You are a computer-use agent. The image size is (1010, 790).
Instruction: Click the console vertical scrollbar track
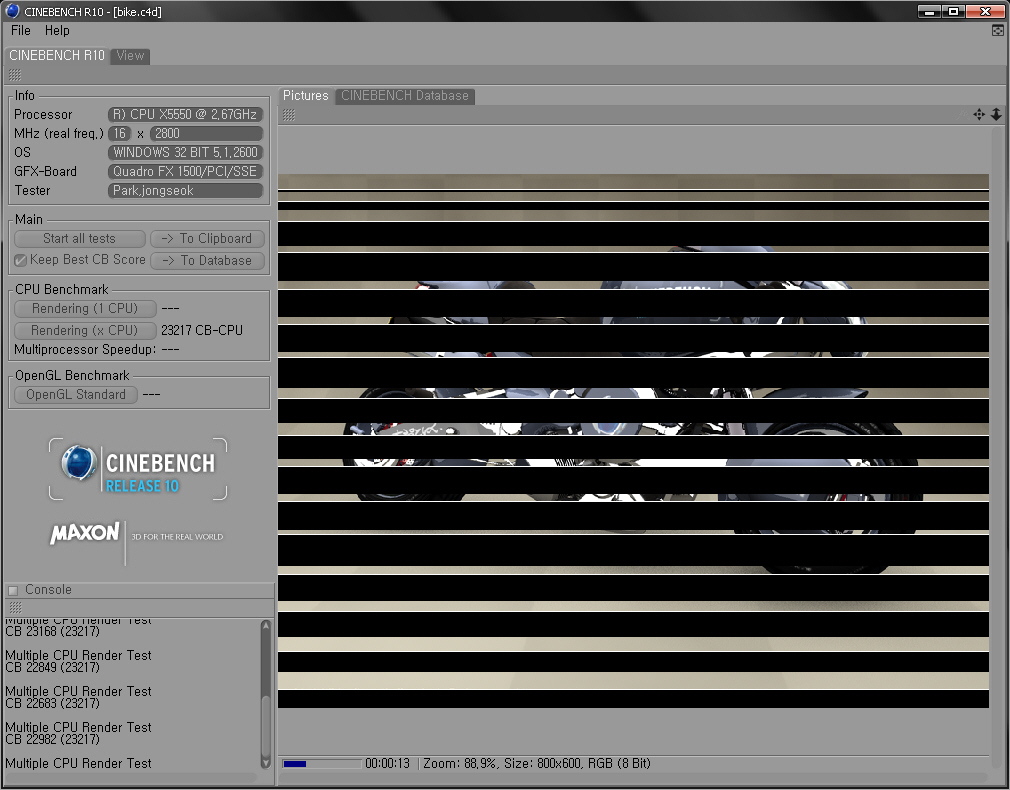tap(265, 694)
